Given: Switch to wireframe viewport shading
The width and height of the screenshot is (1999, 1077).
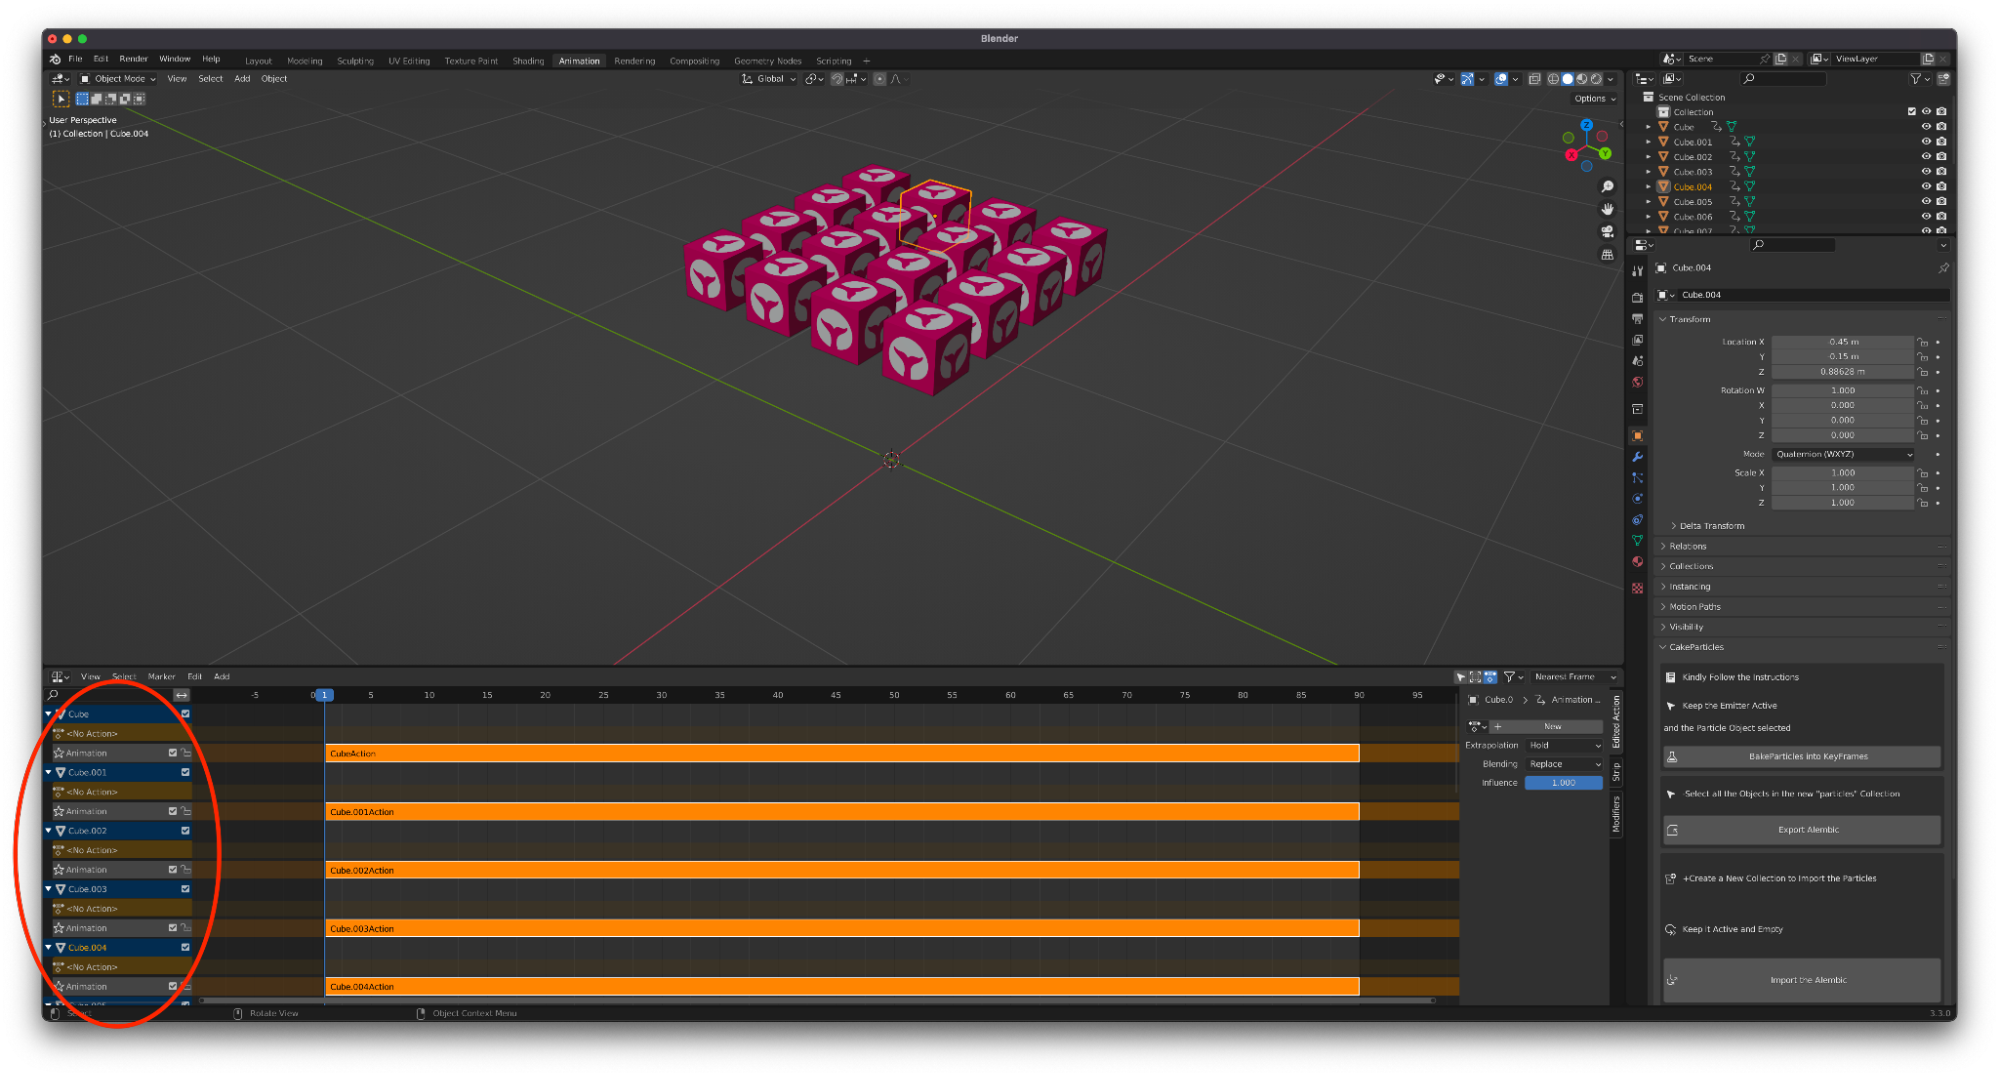Looking at the screenshot, I should coord(1553,79).
